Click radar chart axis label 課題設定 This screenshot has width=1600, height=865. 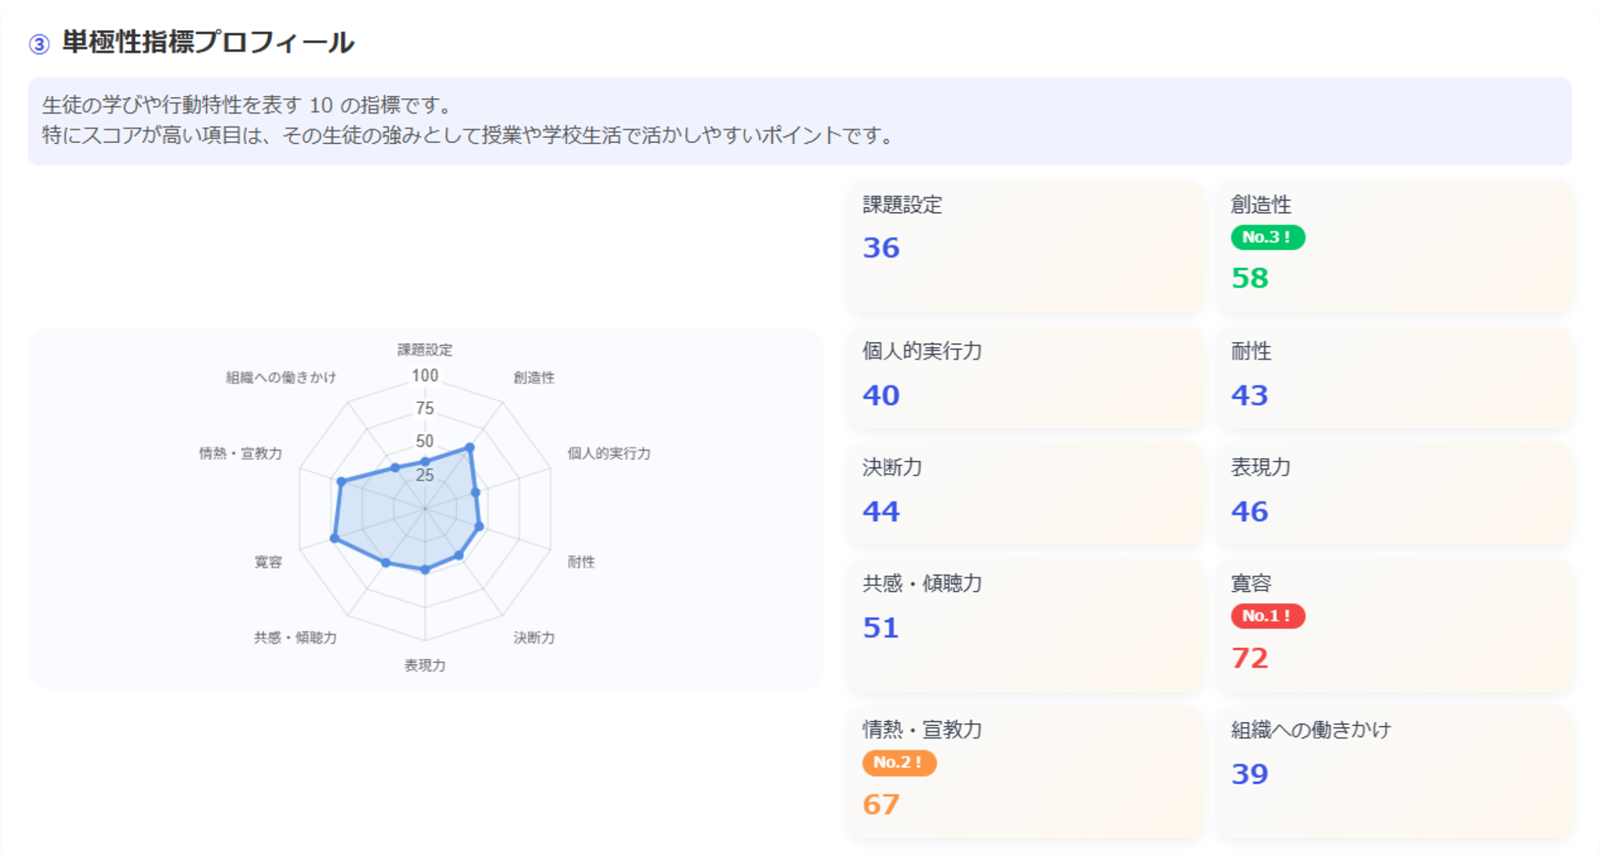click(x=425, y=350)
